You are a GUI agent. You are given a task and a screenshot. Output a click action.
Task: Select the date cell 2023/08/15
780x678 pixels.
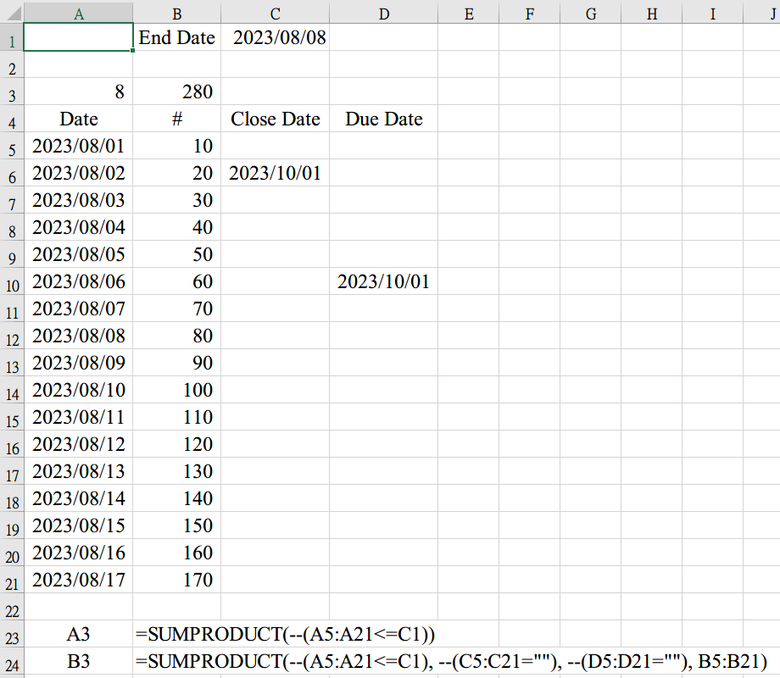point(78,525)
